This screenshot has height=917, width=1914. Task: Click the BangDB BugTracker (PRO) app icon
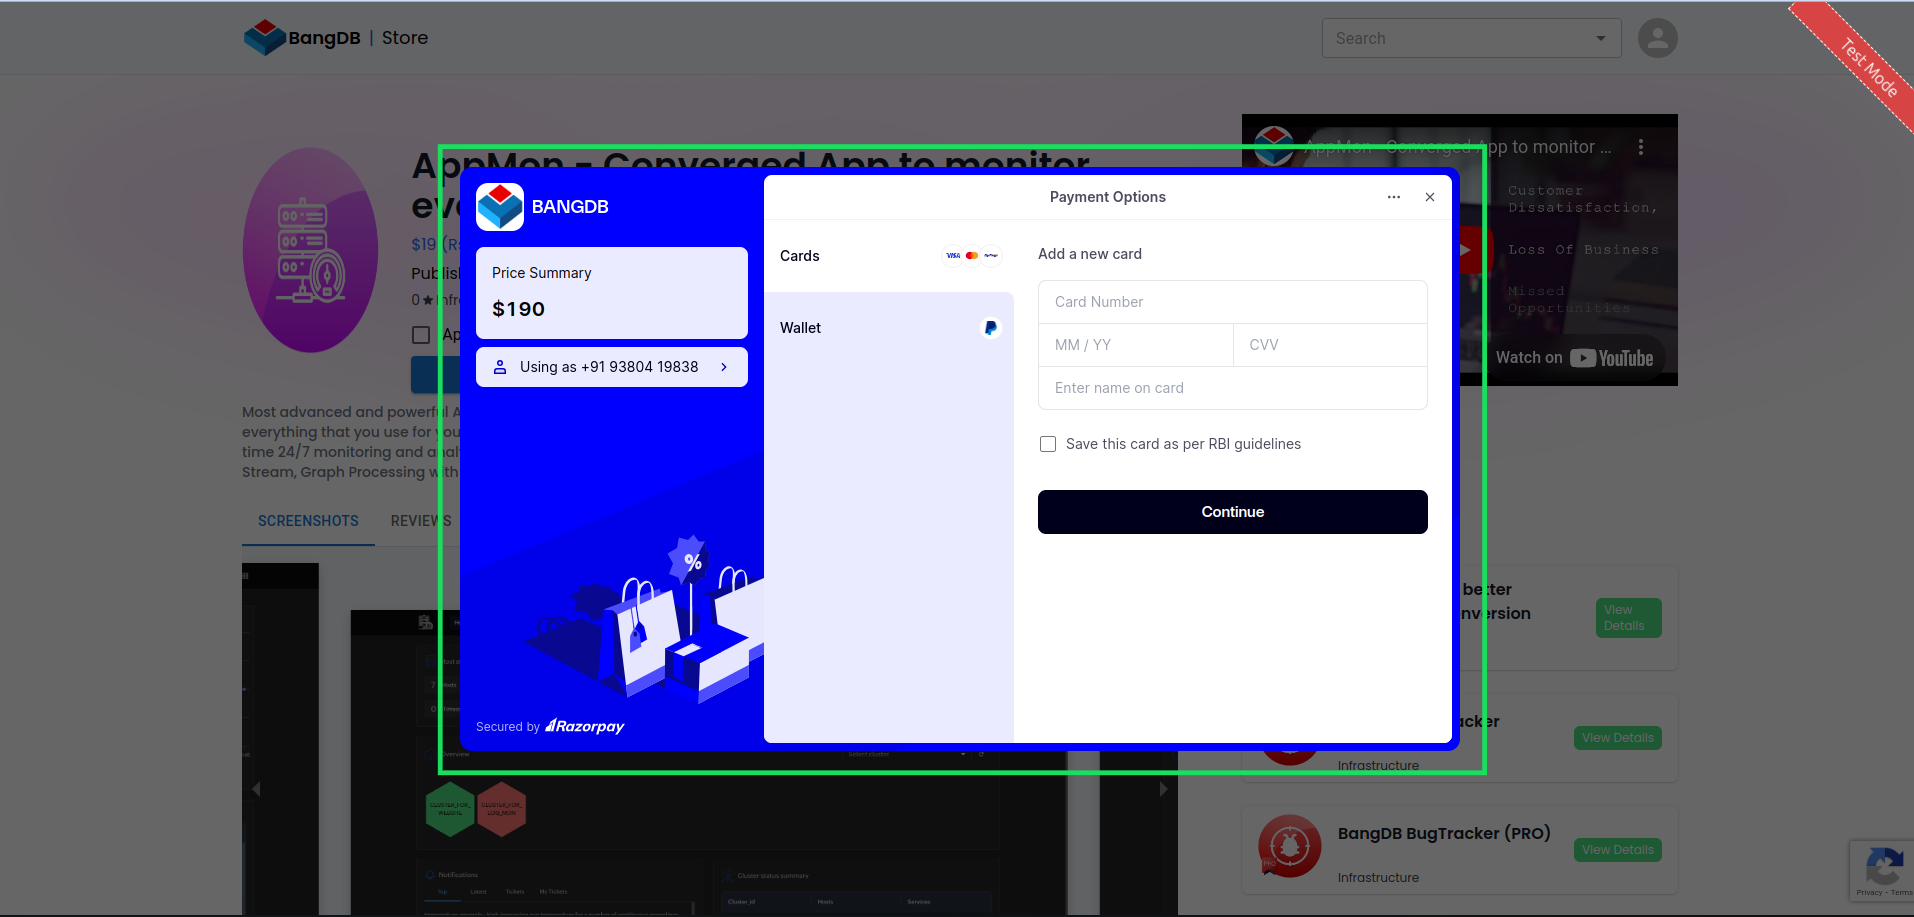click(x=1289, y=846)
